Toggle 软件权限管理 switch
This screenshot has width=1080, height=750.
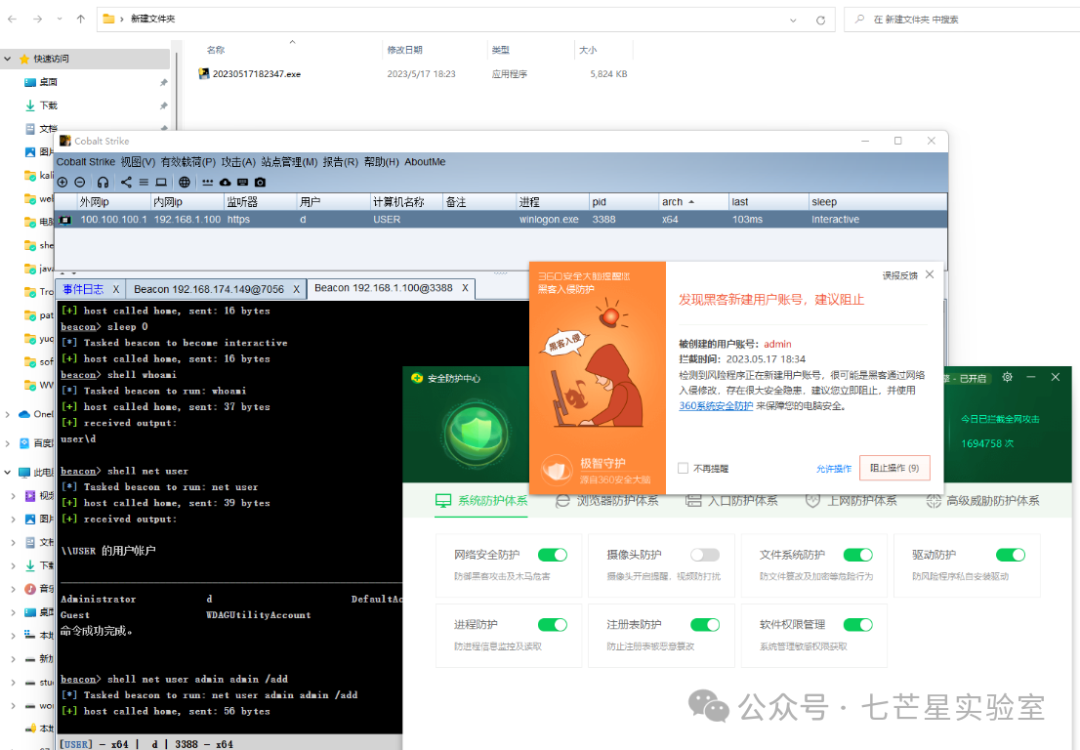point(858,625)
